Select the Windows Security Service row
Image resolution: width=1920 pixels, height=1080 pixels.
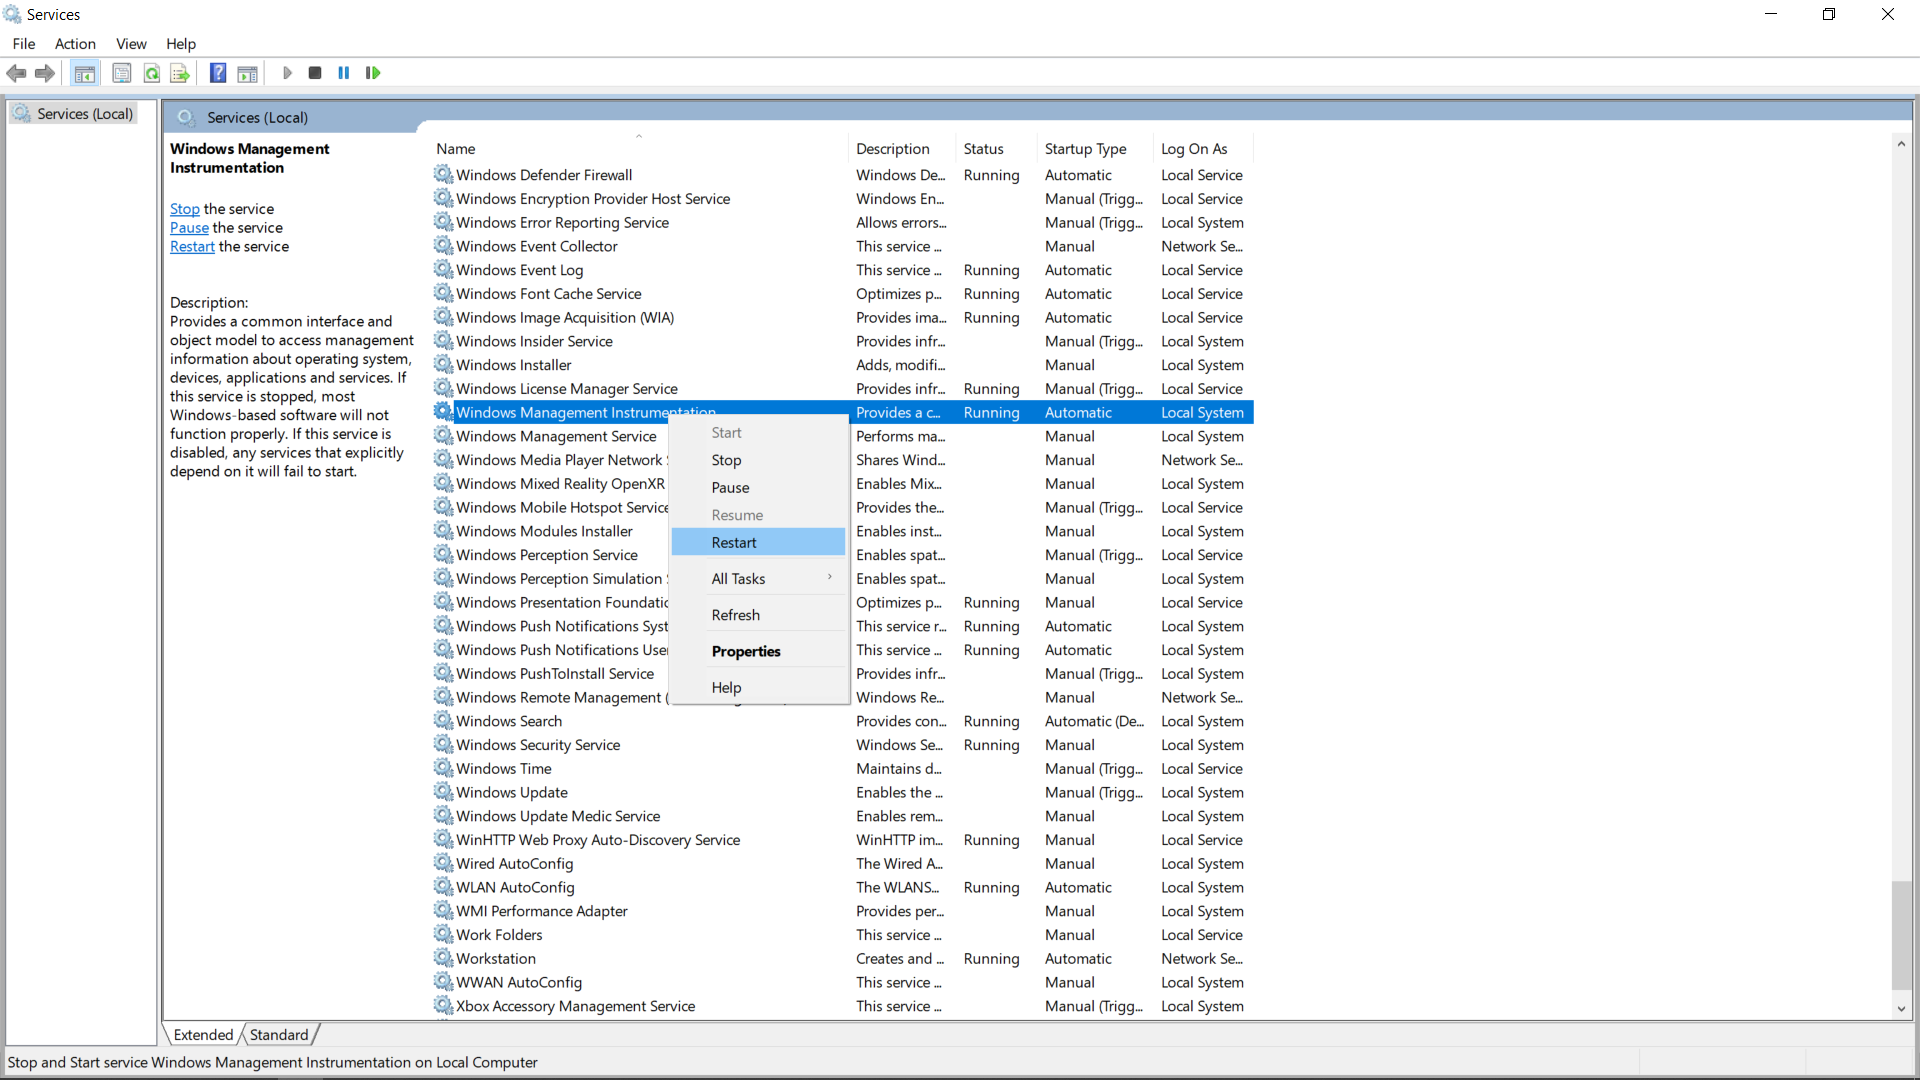(843, 744)
